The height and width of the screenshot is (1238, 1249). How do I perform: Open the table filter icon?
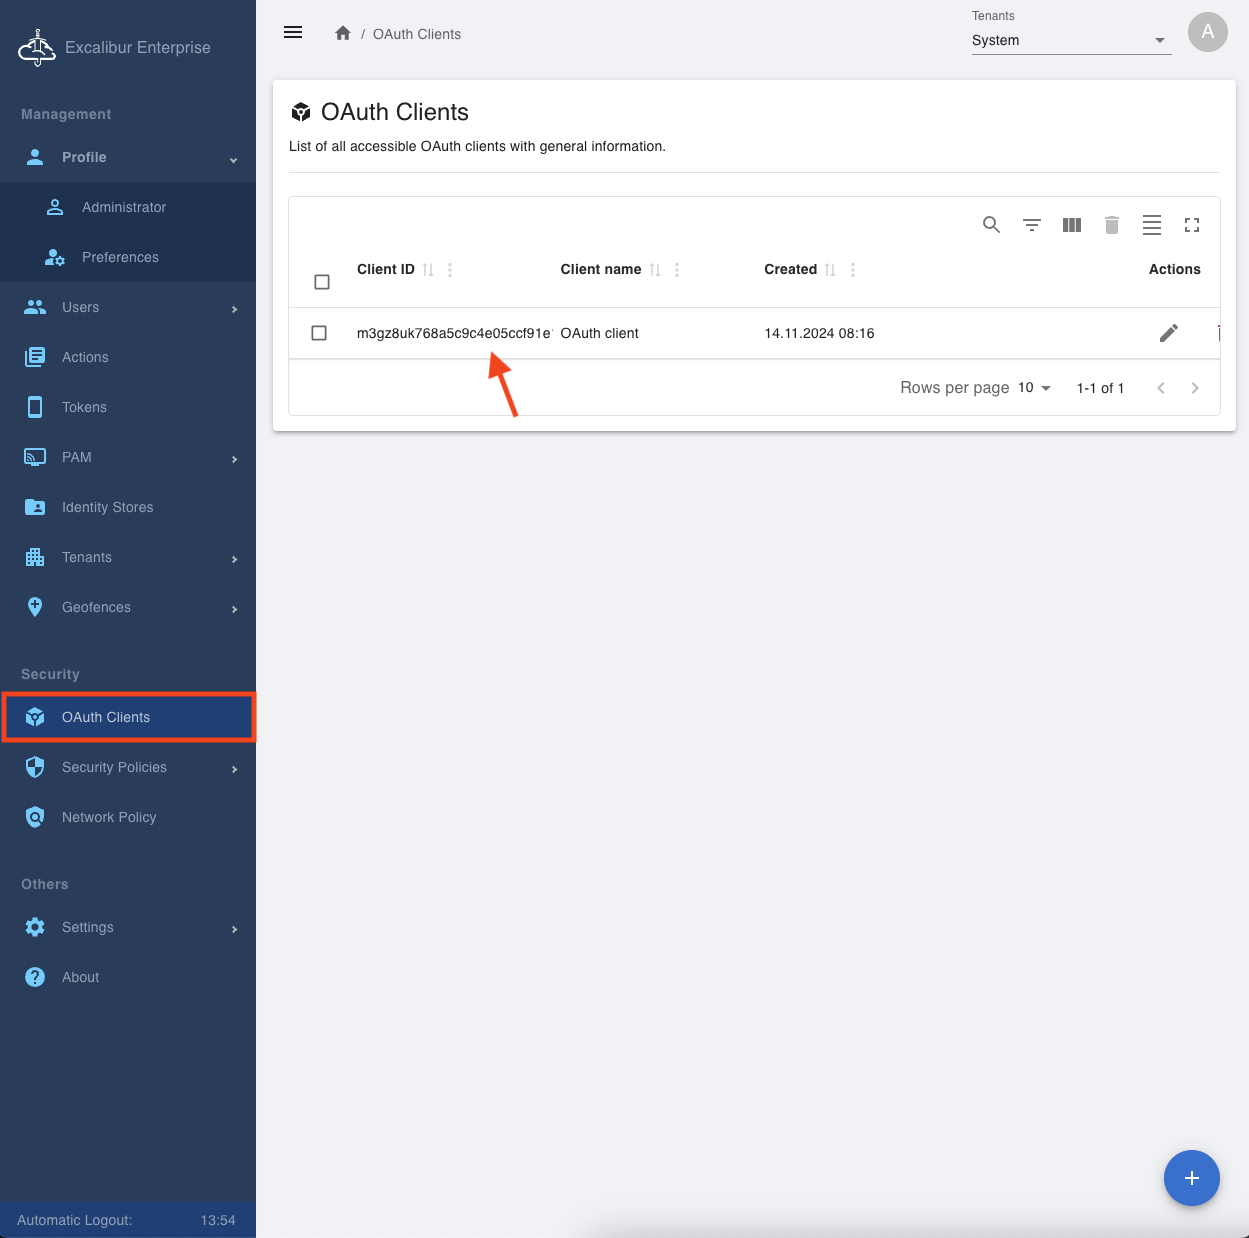(1031, 225)
